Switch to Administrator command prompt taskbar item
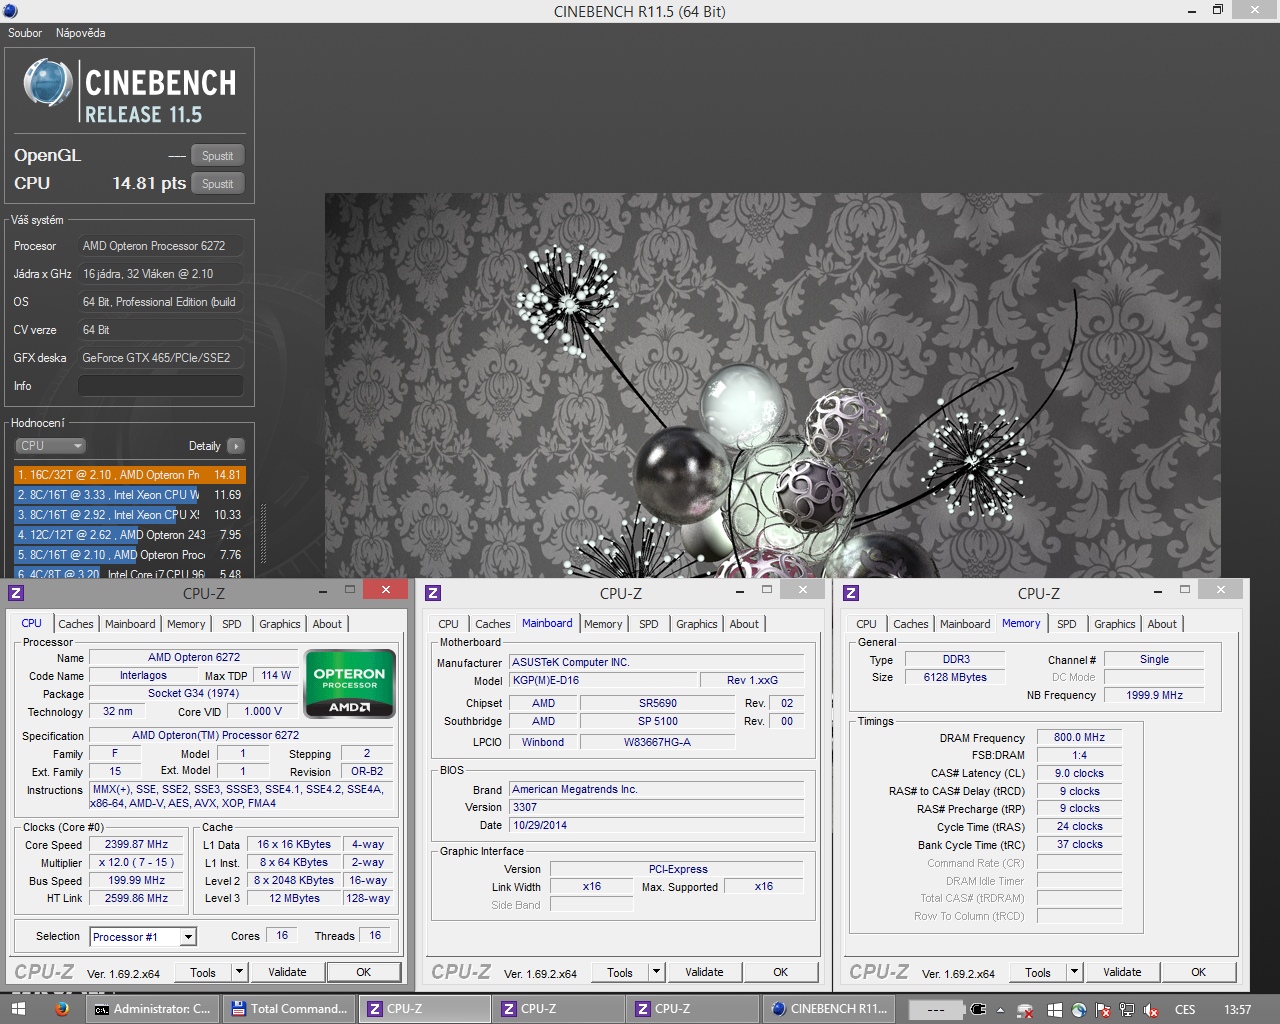Viewport: 1280px width, 1024px height. pyautogui.click(x=152, y=1009)
